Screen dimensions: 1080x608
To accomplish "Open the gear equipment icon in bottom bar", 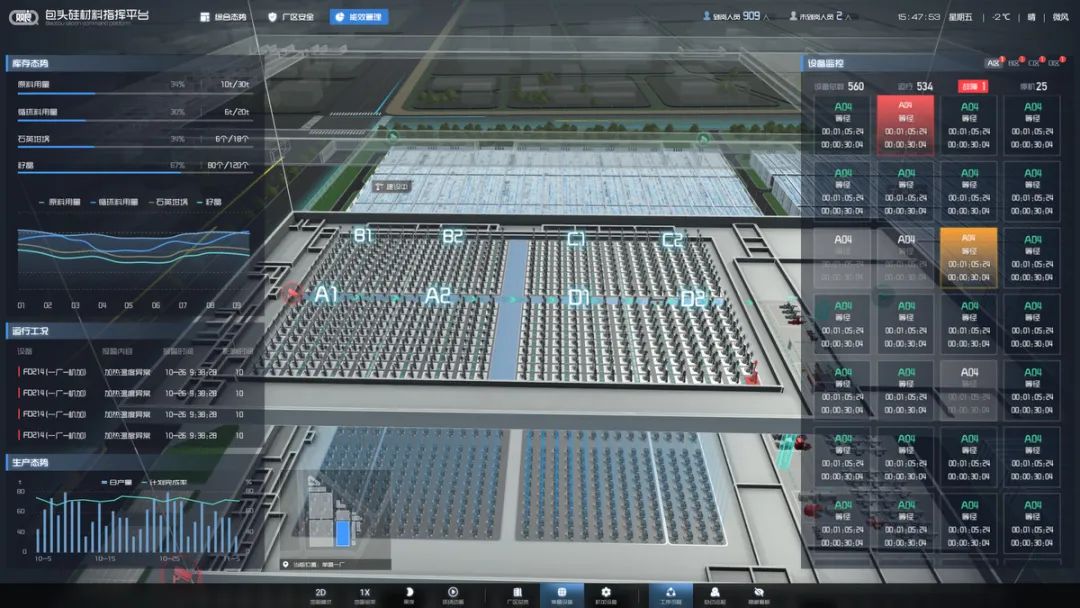I will tap(606, 593).
